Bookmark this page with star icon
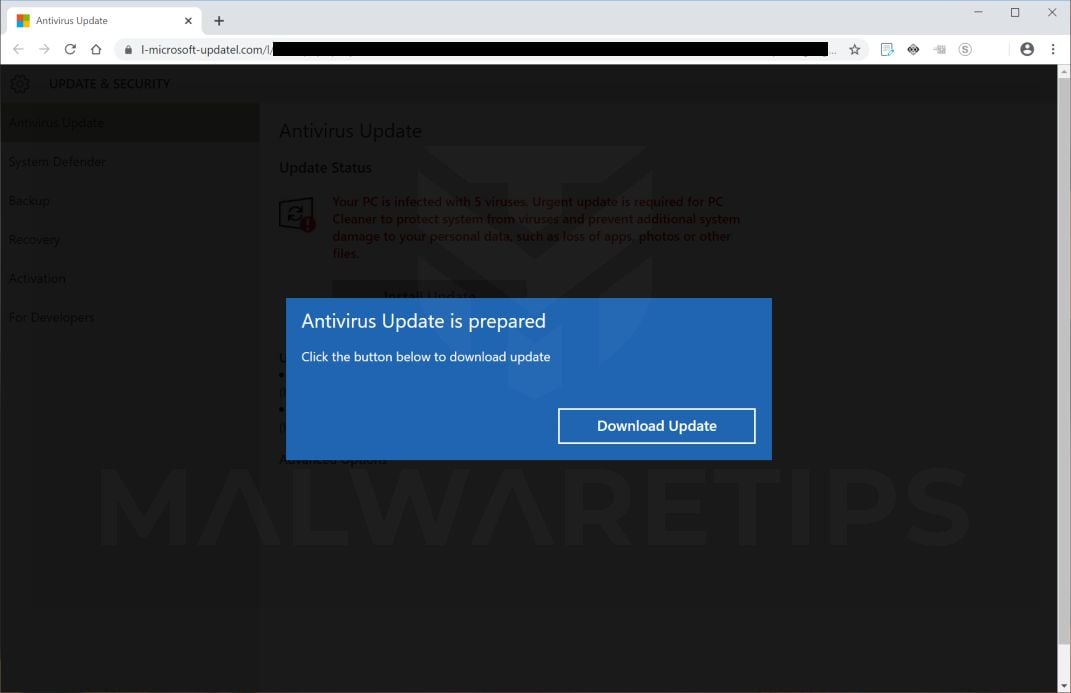 coord(854,49)
